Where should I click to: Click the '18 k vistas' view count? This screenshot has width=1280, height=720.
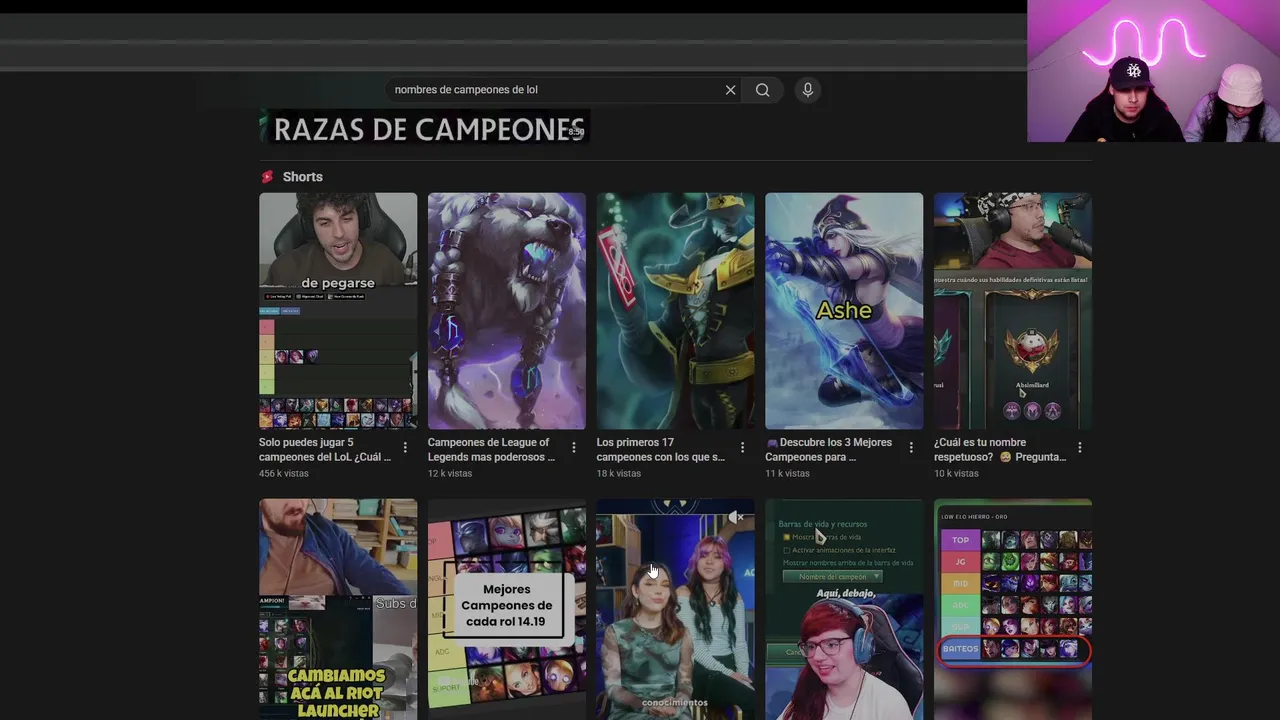[619, 474]
